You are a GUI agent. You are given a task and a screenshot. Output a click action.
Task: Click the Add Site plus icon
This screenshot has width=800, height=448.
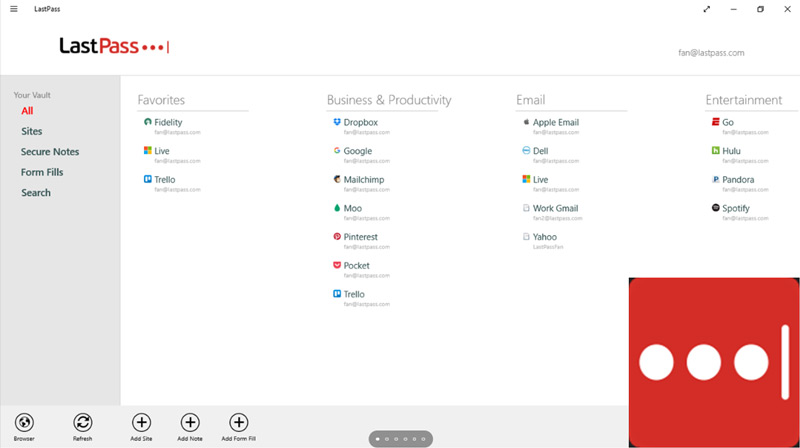tap(141, 422)
